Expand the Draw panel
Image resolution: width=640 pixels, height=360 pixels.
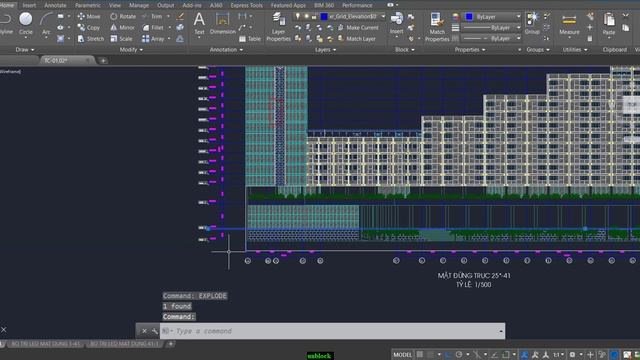[24, 50]
